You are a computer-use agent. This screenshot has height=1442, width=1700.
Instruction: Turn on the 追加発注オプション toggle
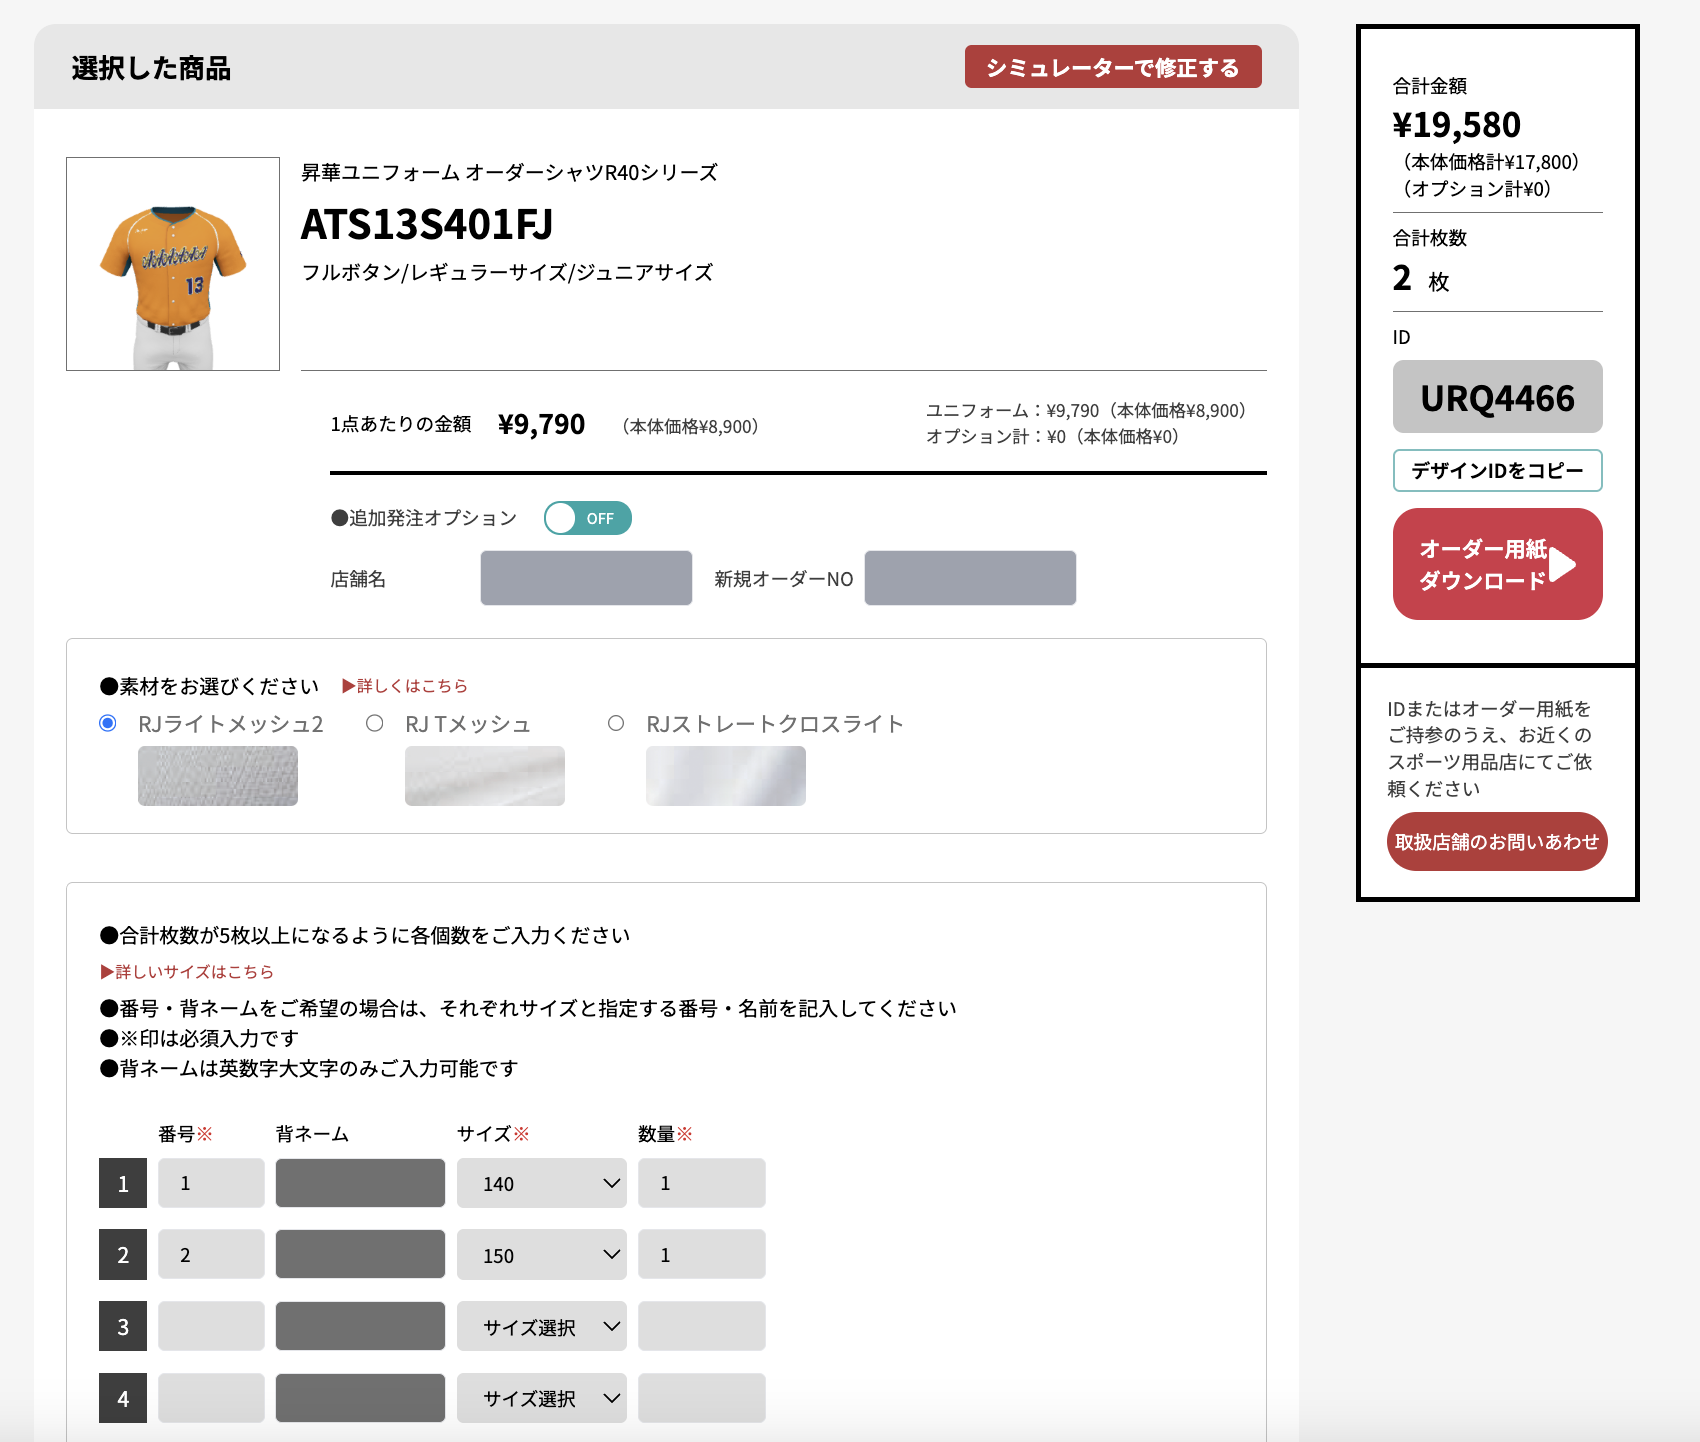[588, 518]
